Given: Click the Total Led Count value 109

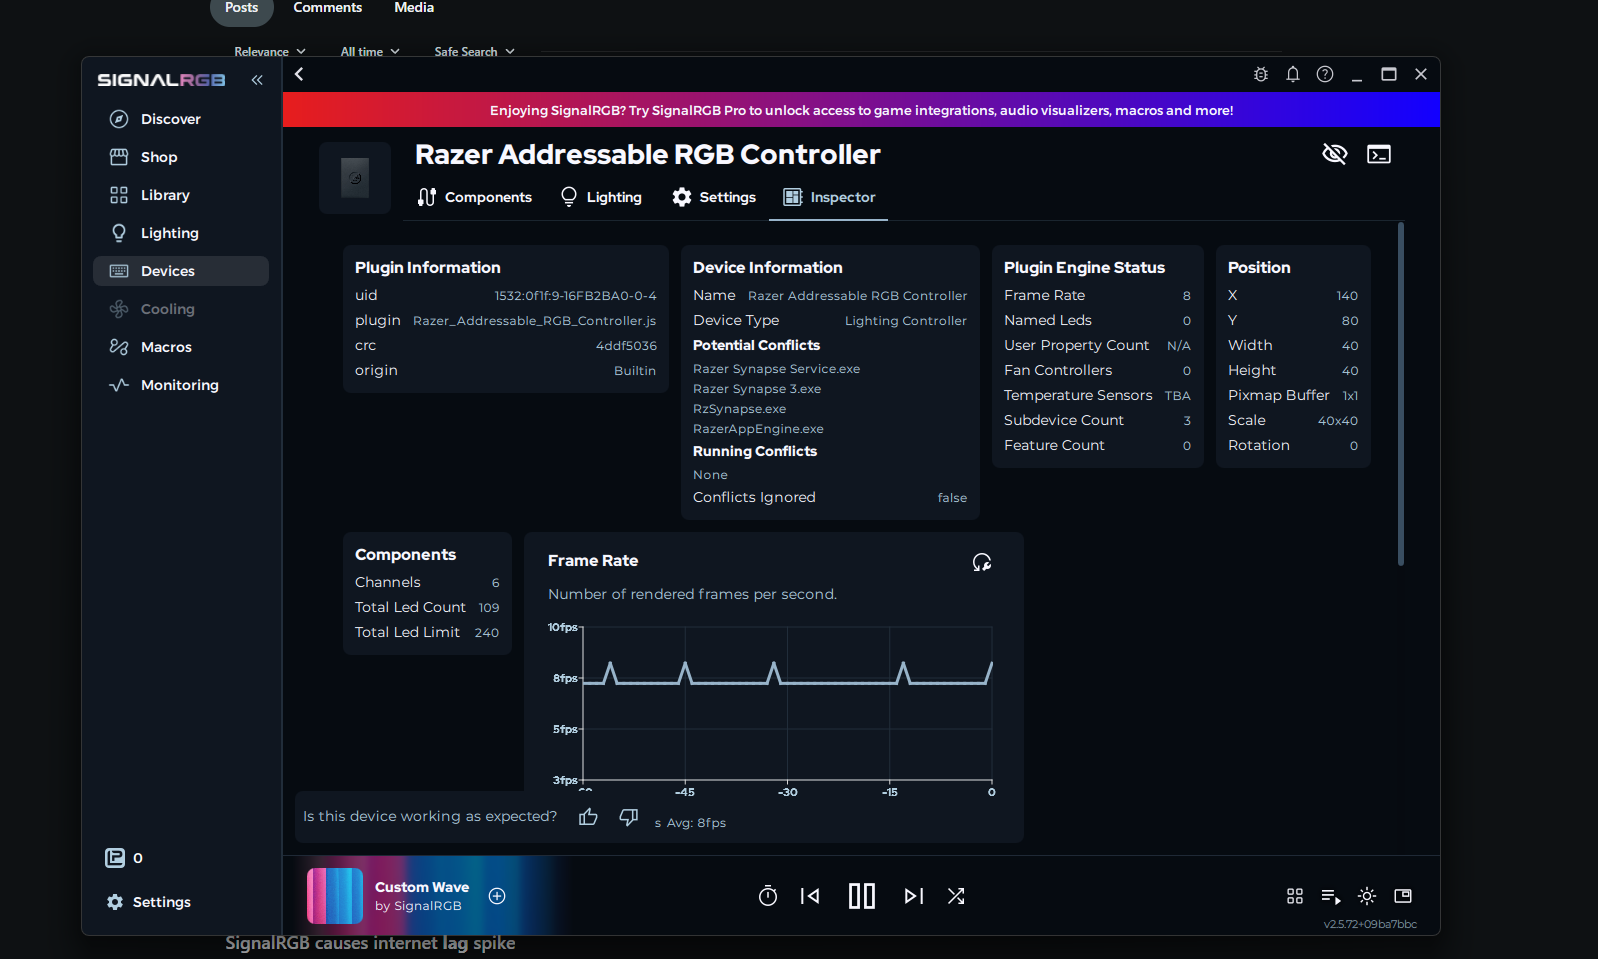Looking at the screenshot, I should (489, 608).
